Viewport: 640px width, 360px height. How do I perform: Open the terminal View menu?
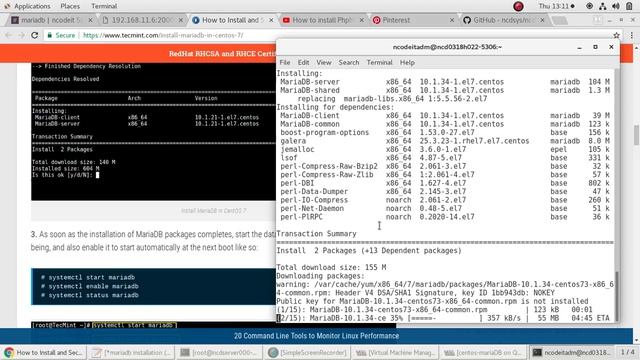coord(324,62)
